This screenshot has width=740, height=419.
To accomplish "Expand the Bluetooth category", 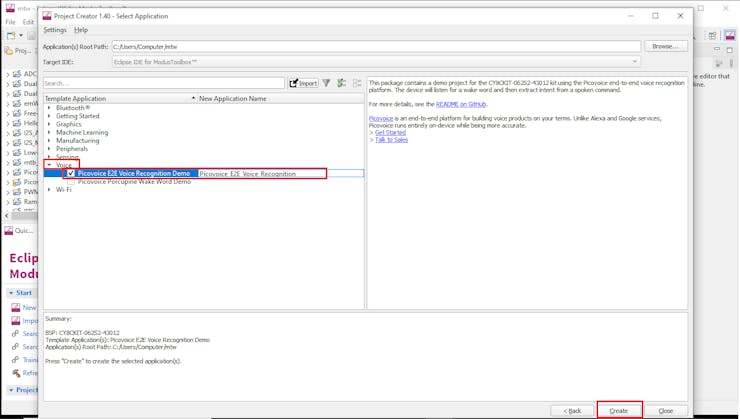I will click(x=49, y=108).
